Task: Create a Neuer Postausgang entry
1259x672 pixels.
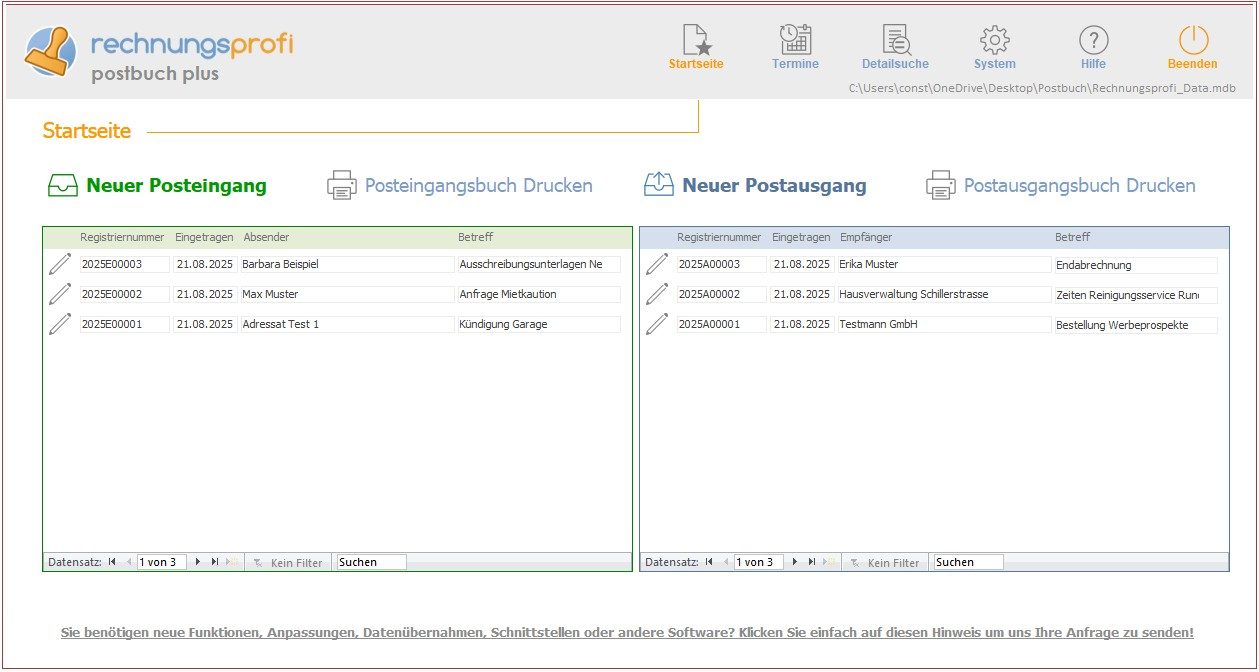Action: point(774,185)
